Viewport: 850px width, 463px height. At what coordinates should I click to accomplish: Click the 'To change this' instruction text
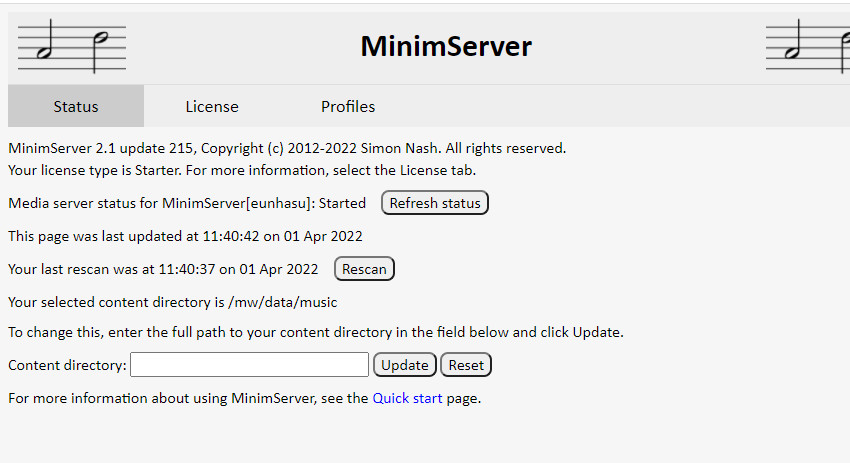point(315,332)
